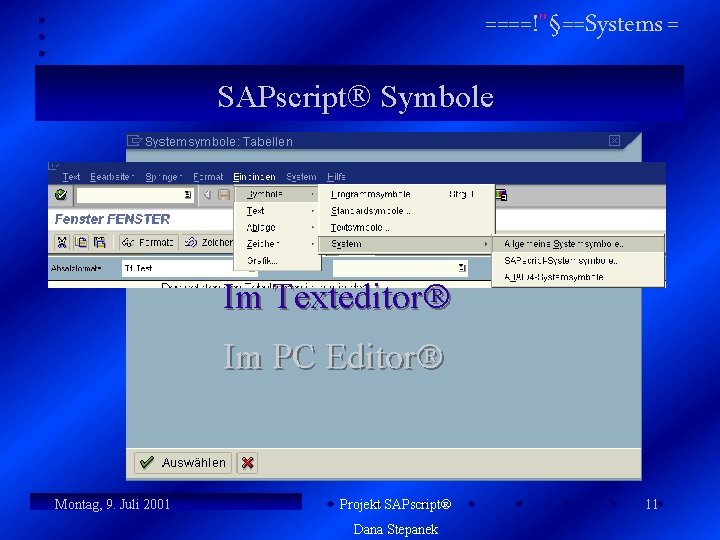Choose Grafik... from the Einfügen menu
720x540 pixels.
click(277, 260)
